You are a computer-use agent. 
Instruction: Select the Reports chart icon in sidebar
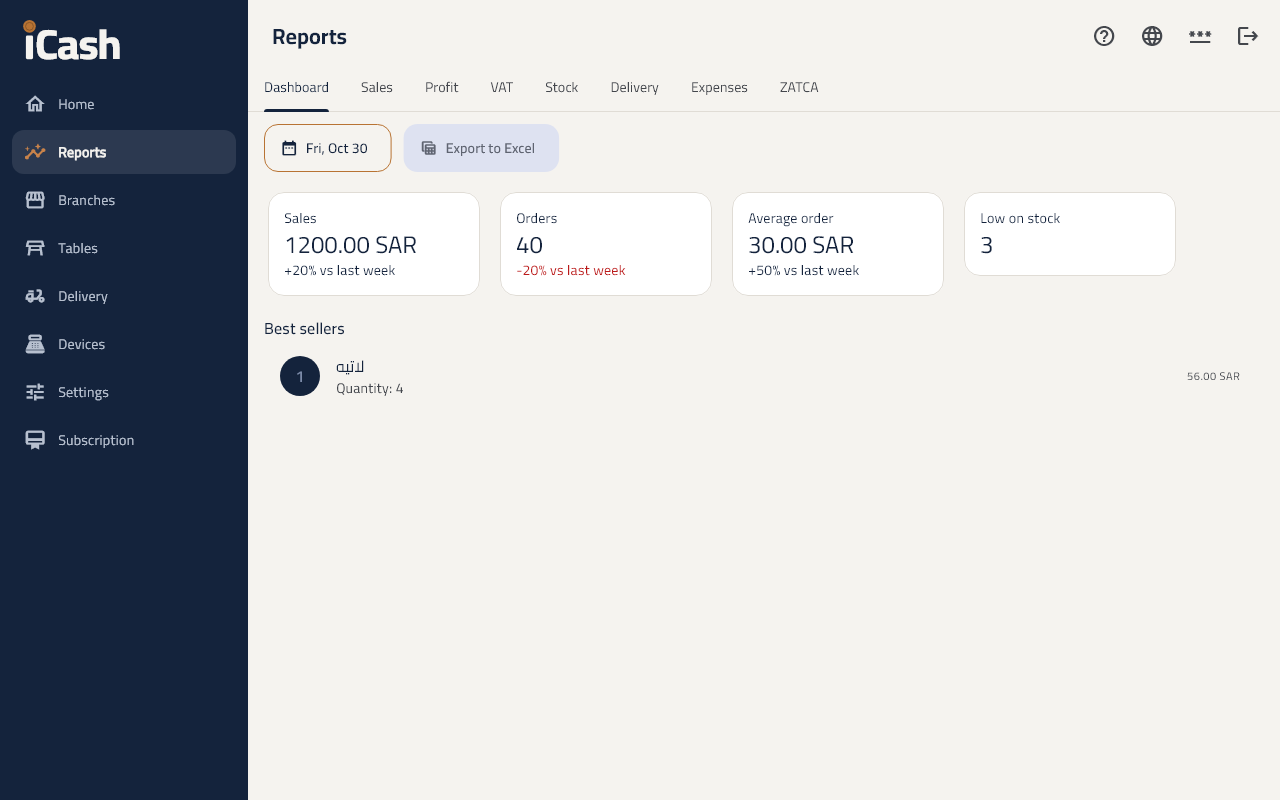[x=35, y=152]
